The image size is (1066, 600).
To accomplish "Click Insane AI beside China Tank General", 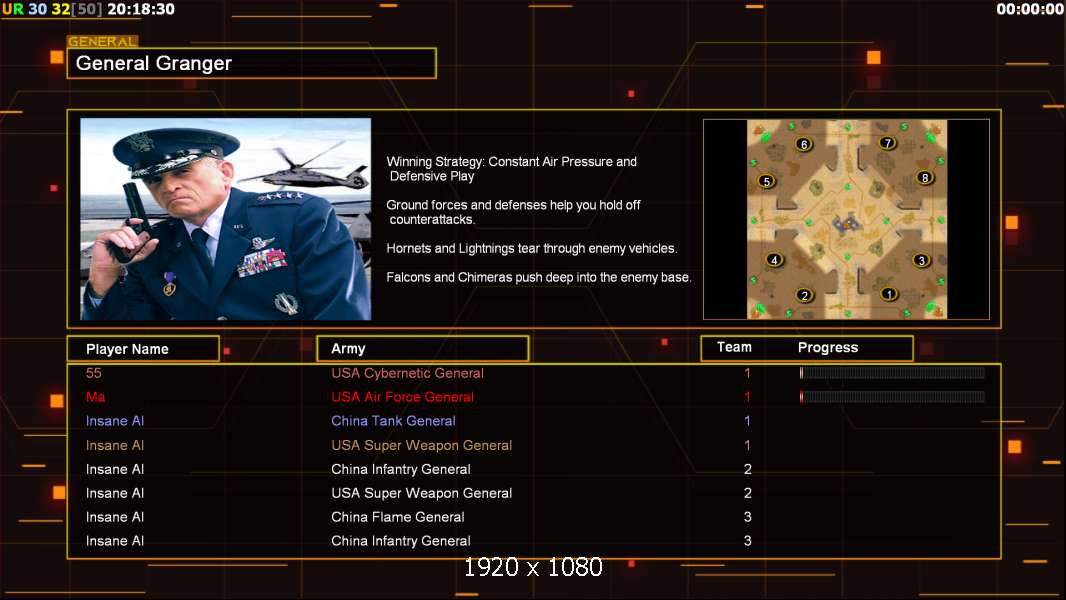I will pyautogui.click(x=115, y=421).
